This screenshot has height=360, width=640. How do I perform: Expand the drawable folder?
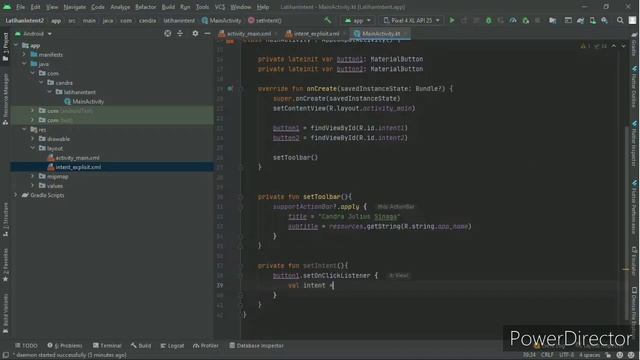pos(33,139)
